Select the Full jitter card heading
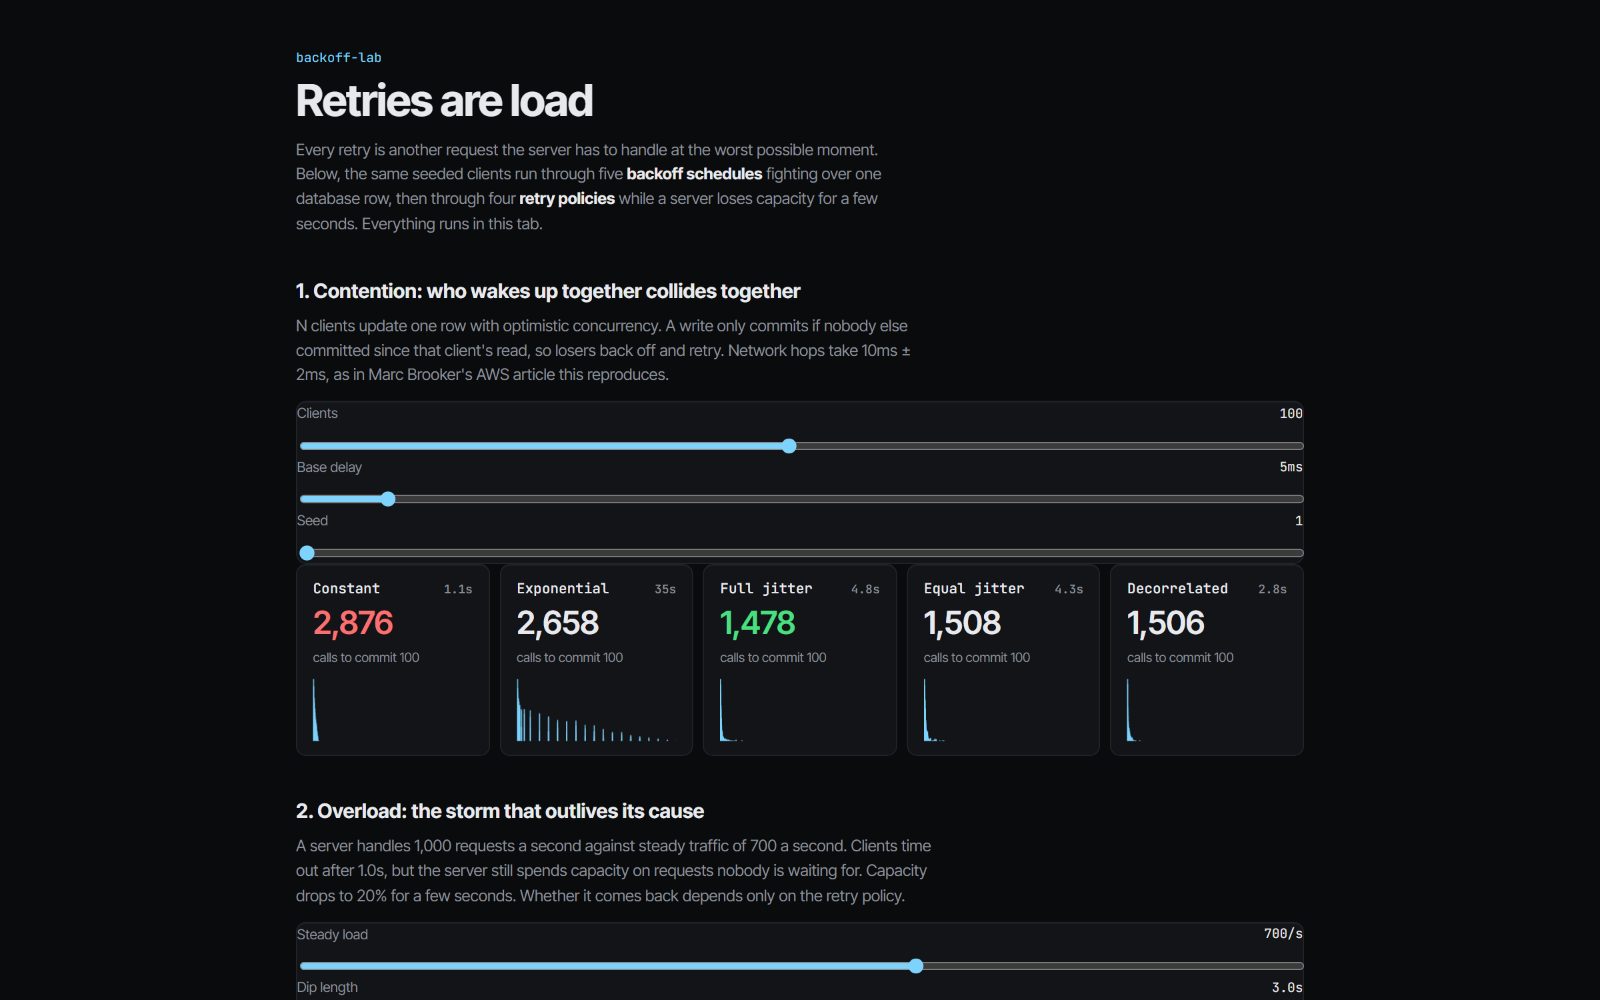This screenshot has height=1000, width=1600. pyautogui.click(x=766, y=589)
